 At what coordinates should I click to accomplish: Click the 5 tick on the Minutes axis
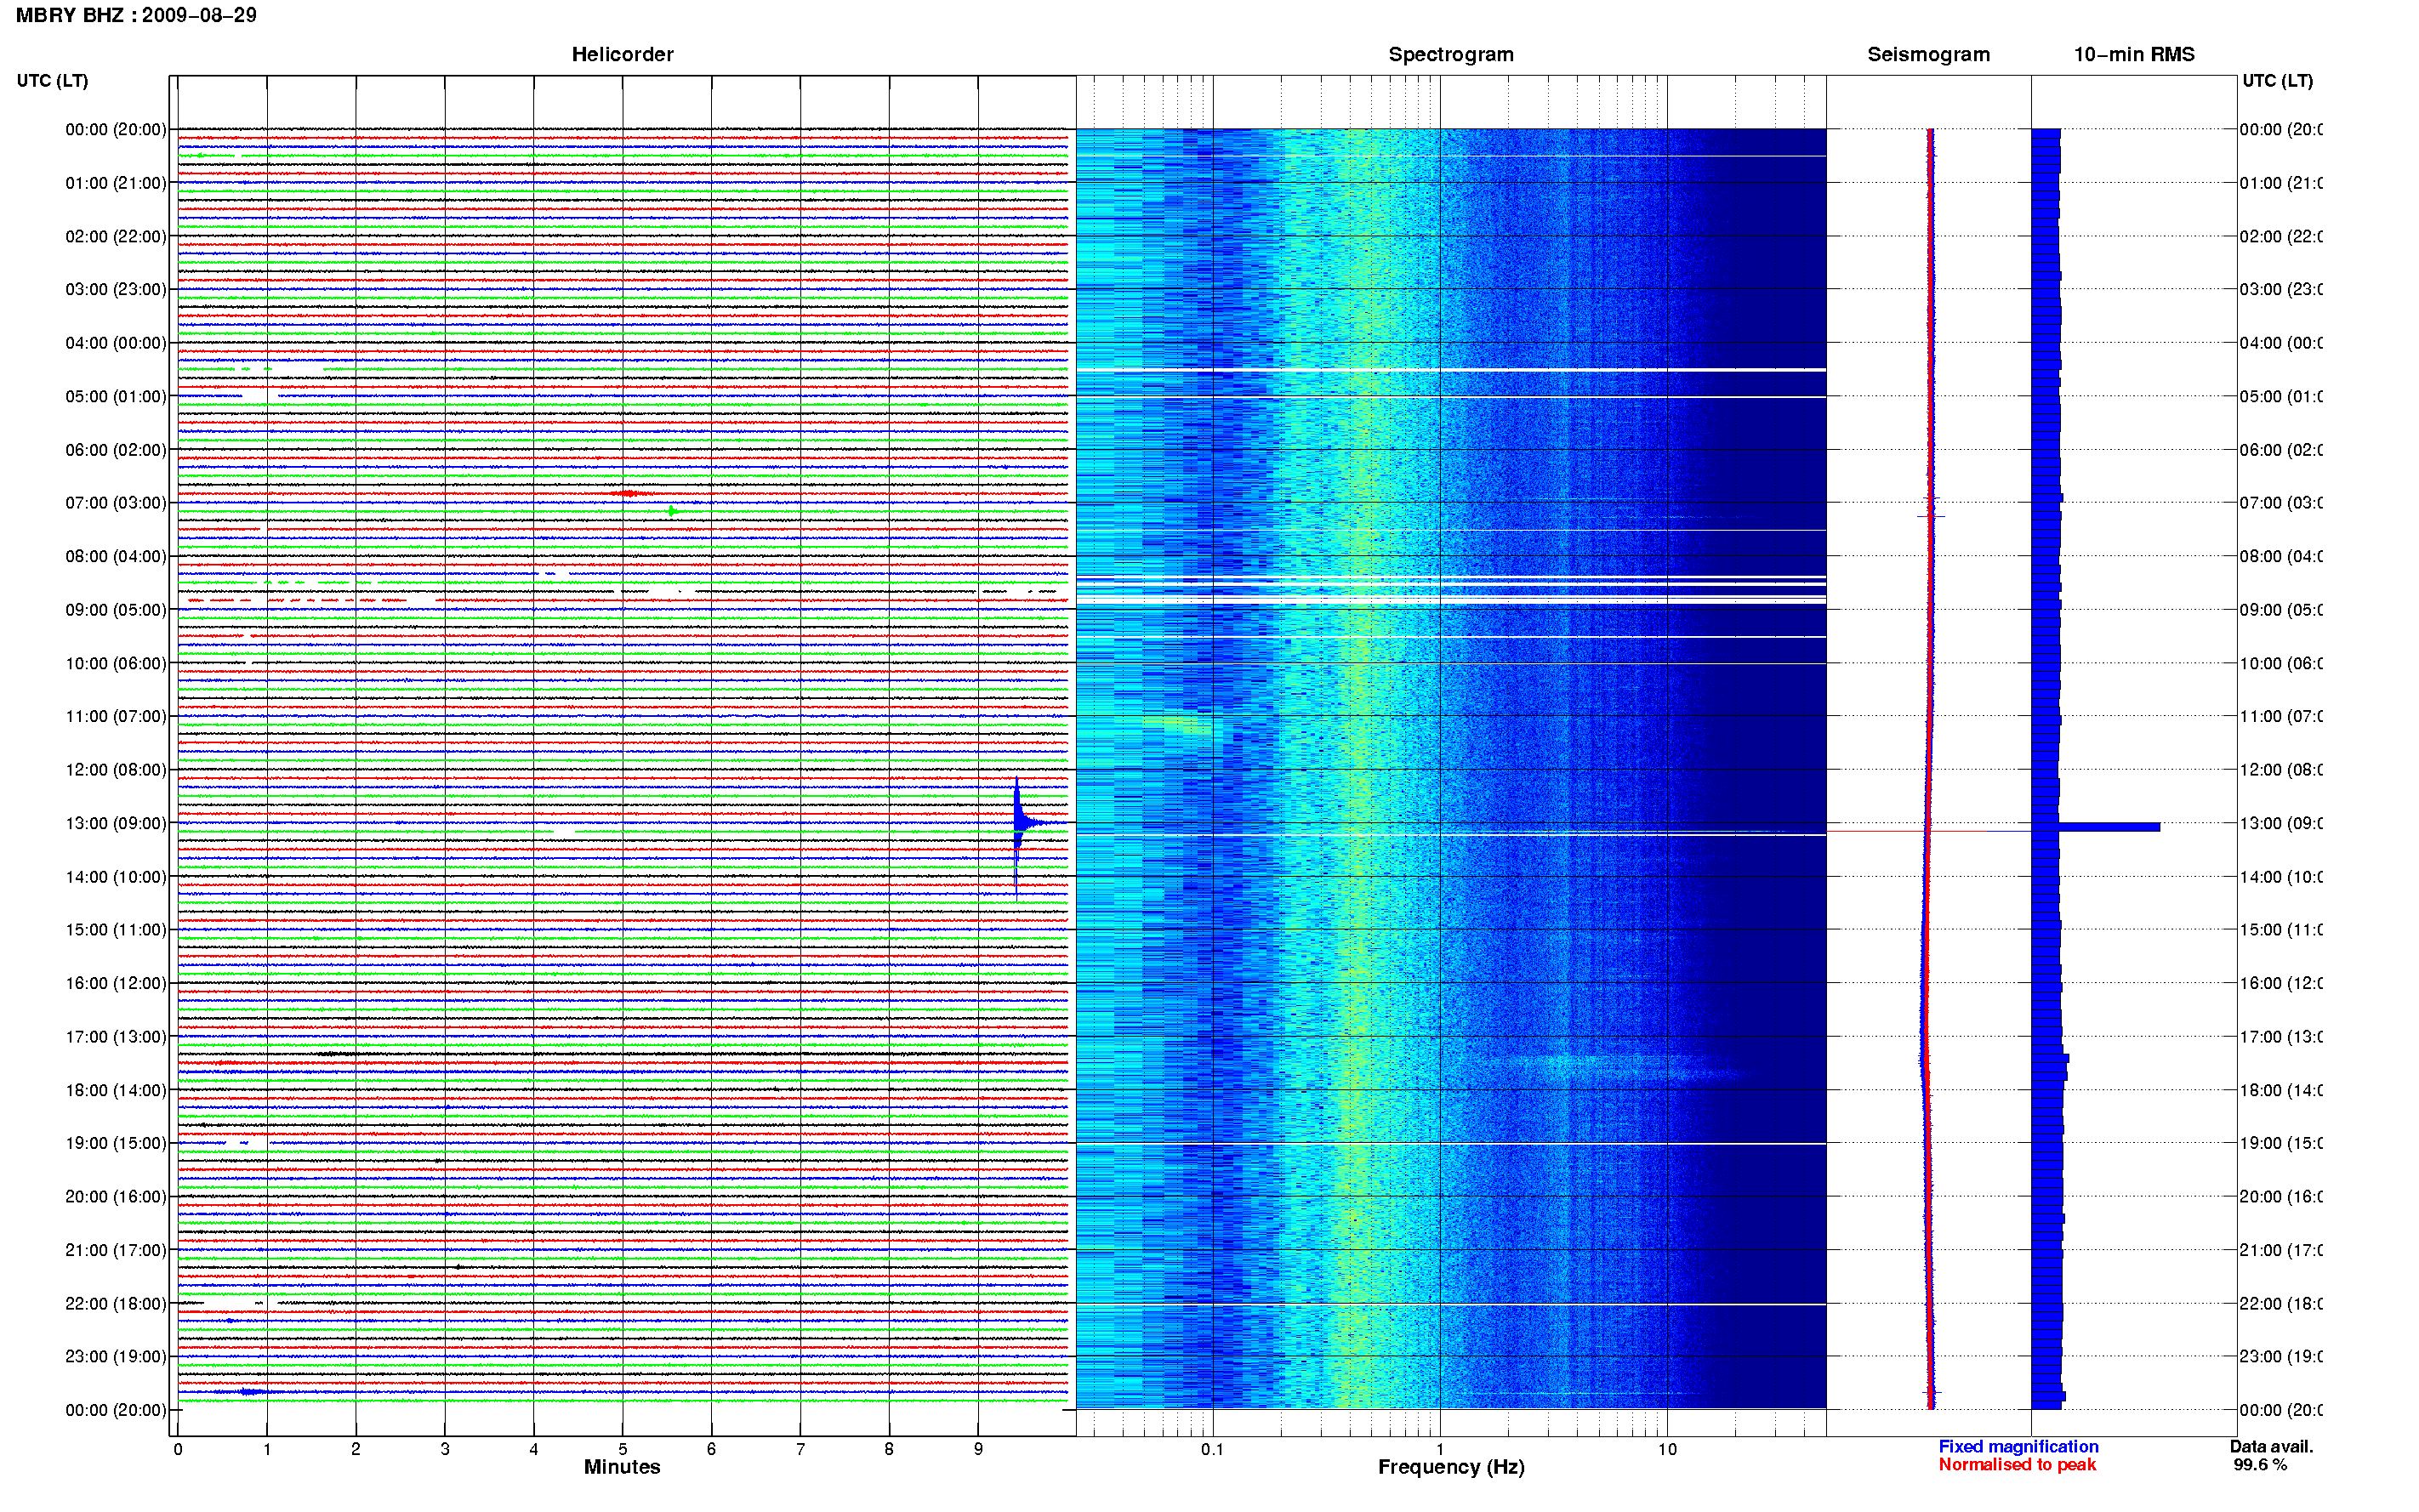click(622, 1449)
